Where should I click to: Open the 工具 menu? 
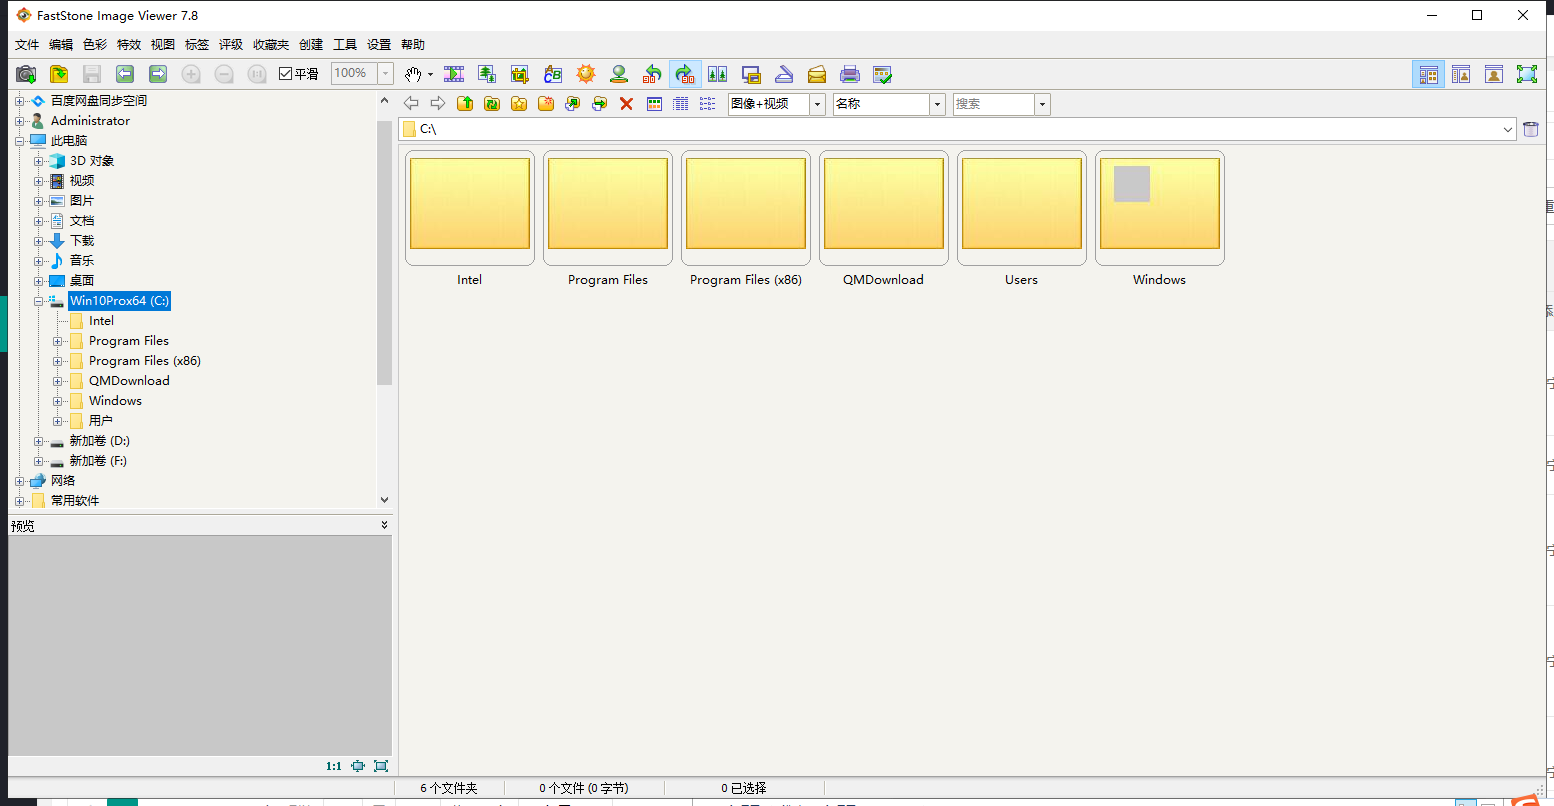pos(345,44)
